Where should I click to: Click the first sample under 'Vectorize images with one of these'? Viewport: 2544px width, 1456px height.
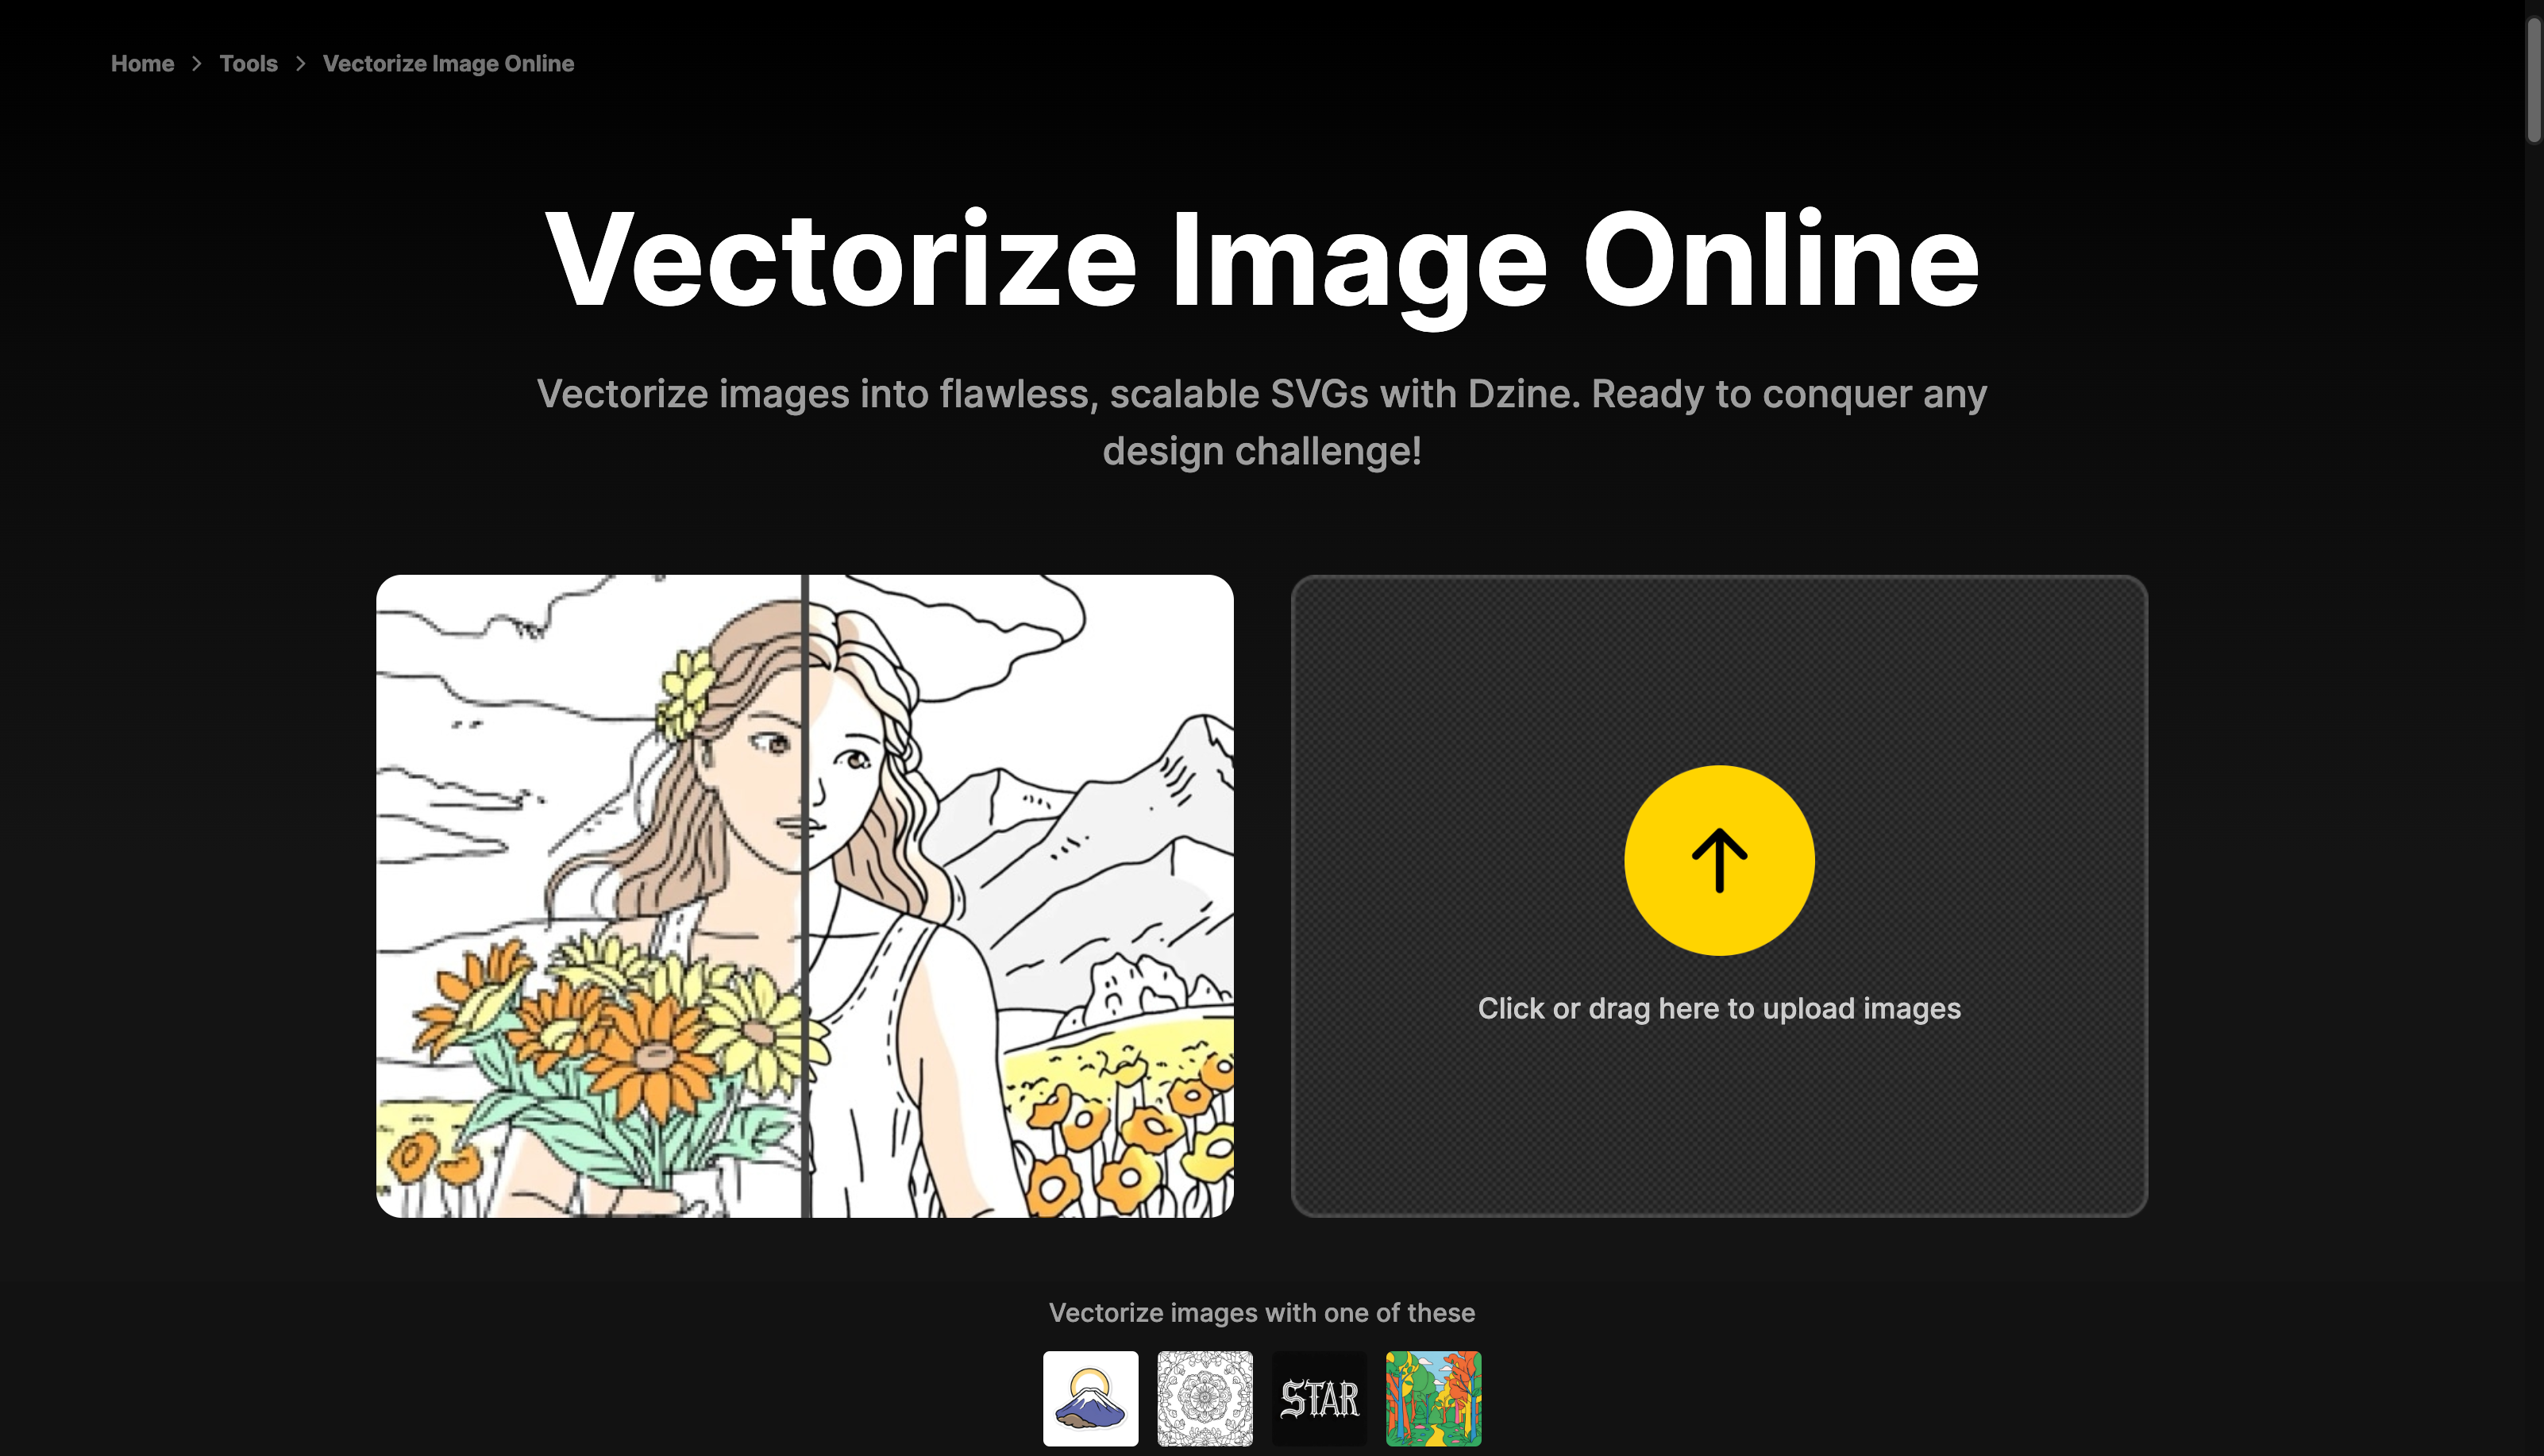coord(1090,1397)
